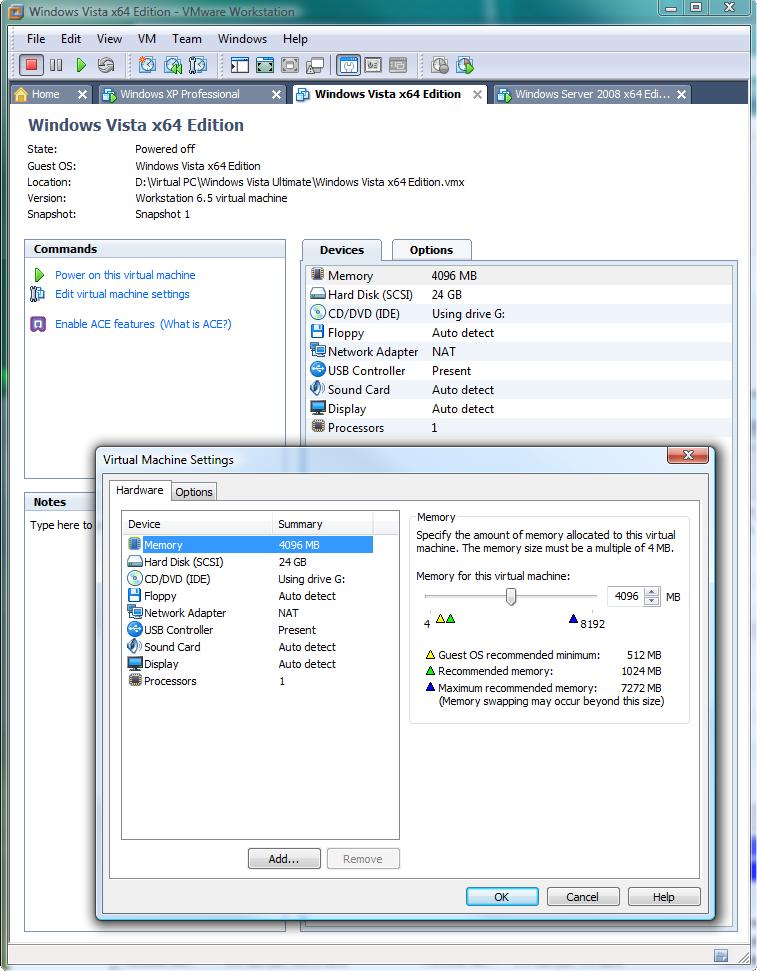Click the ACE icon beside Enable ACE features
Image resolution: width=757 pixels, height=971 pixels.
[38, 324]
